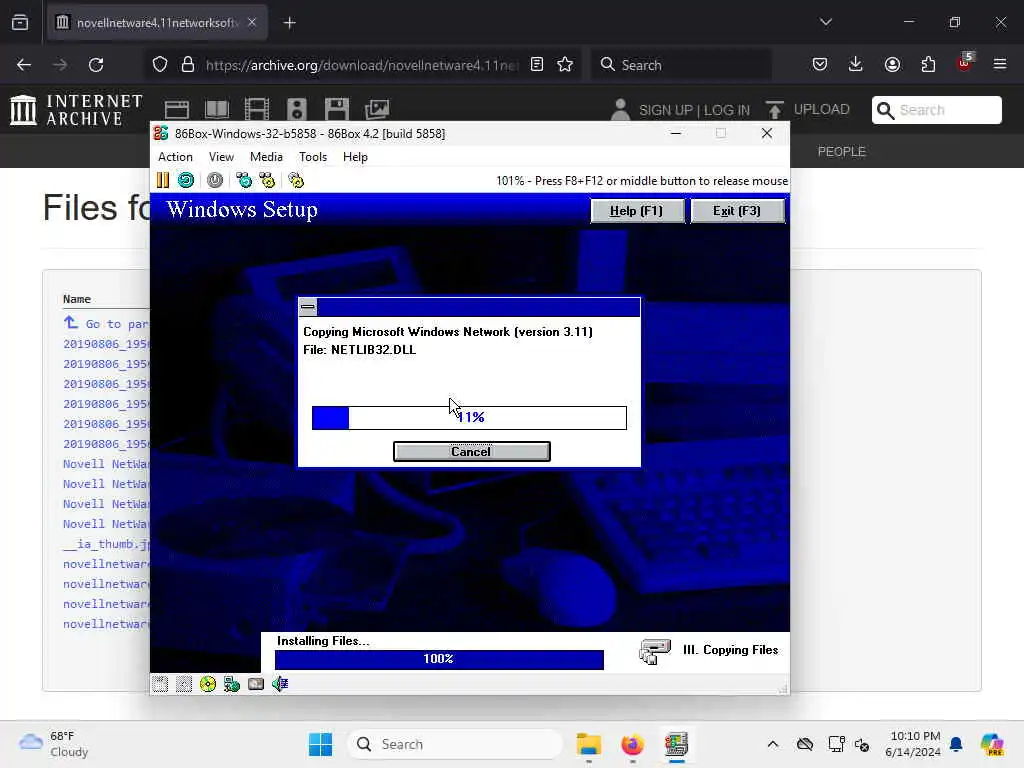Click the LOG IN link
Image resolution: width=1024 pixels, height=768 pixels.
pyautogui.click(x=727, y=110)
